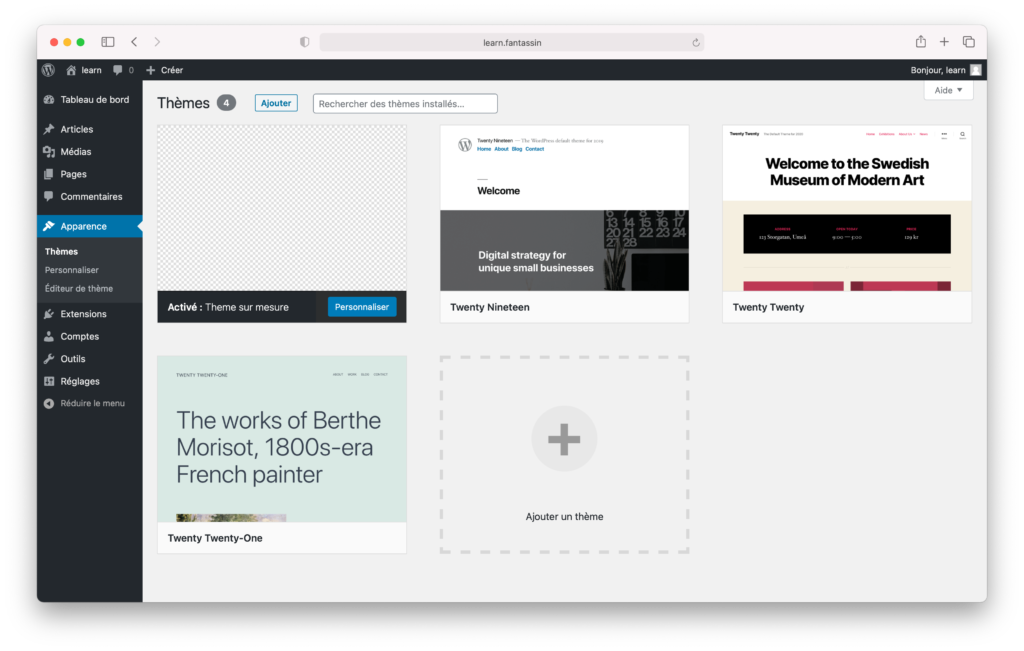Go back with the Safari back arrow
1024x651 pixels.
click(135, 42)
